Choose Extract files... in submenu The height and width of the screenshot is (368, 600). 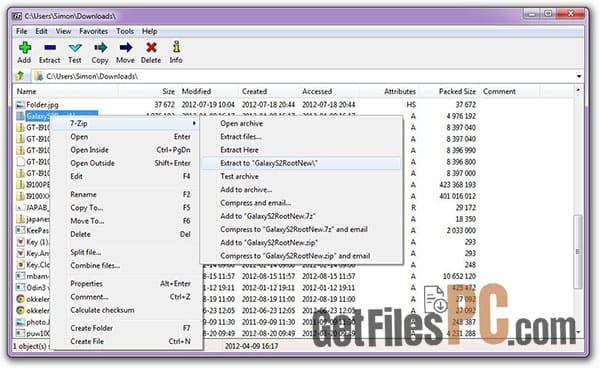(241, 137)
